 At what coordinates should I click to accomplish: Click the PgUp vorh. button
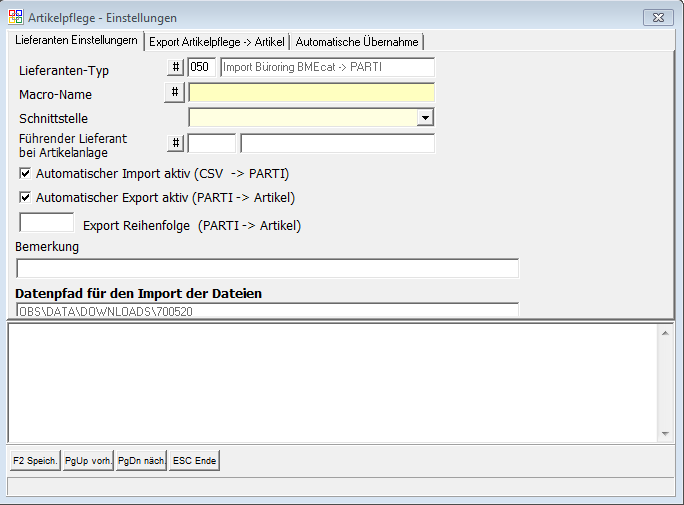(x=88, y=461)
